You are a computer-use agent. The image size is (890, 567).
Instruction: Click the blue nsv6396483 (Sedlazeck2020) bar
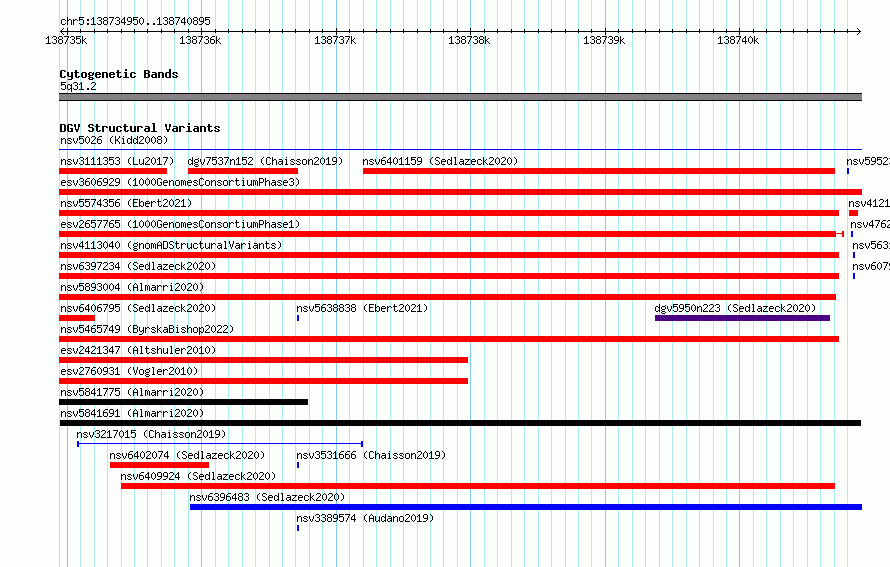point(526,507)
